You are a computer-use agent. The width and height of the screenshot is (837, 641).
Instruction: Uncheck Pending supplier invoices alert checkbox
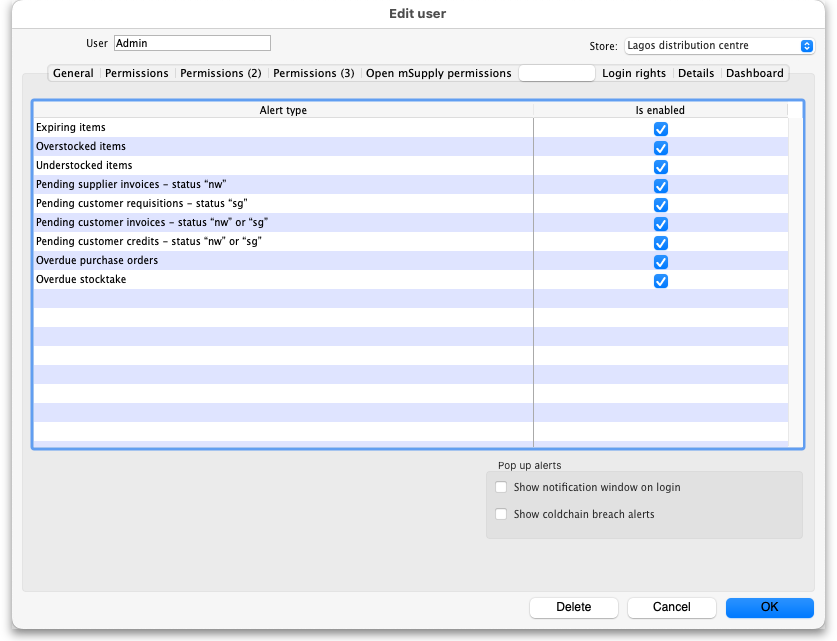pos(660,186)
